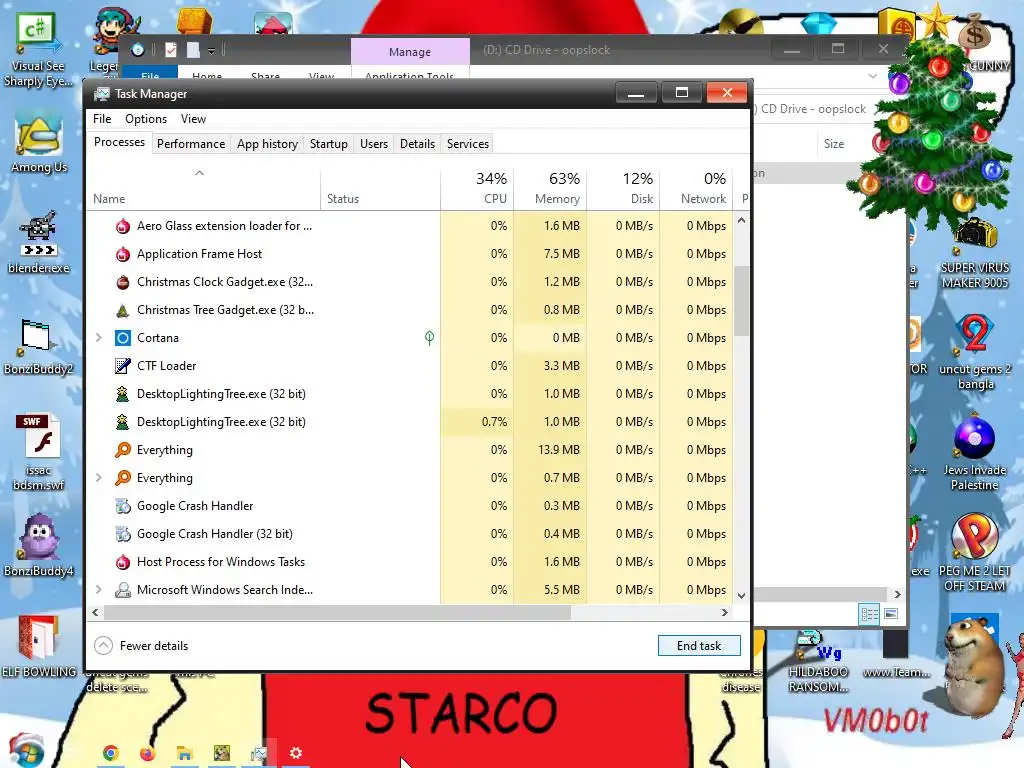Switch to the Startup tab
Screen dimensions: 1024x768
coord(328,144)
